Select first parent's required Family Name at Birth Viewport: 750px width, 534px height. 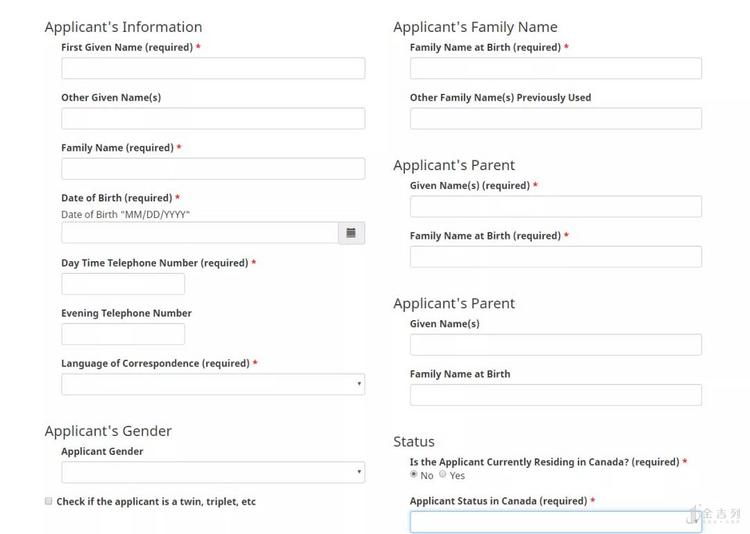(x=555, y=256)
